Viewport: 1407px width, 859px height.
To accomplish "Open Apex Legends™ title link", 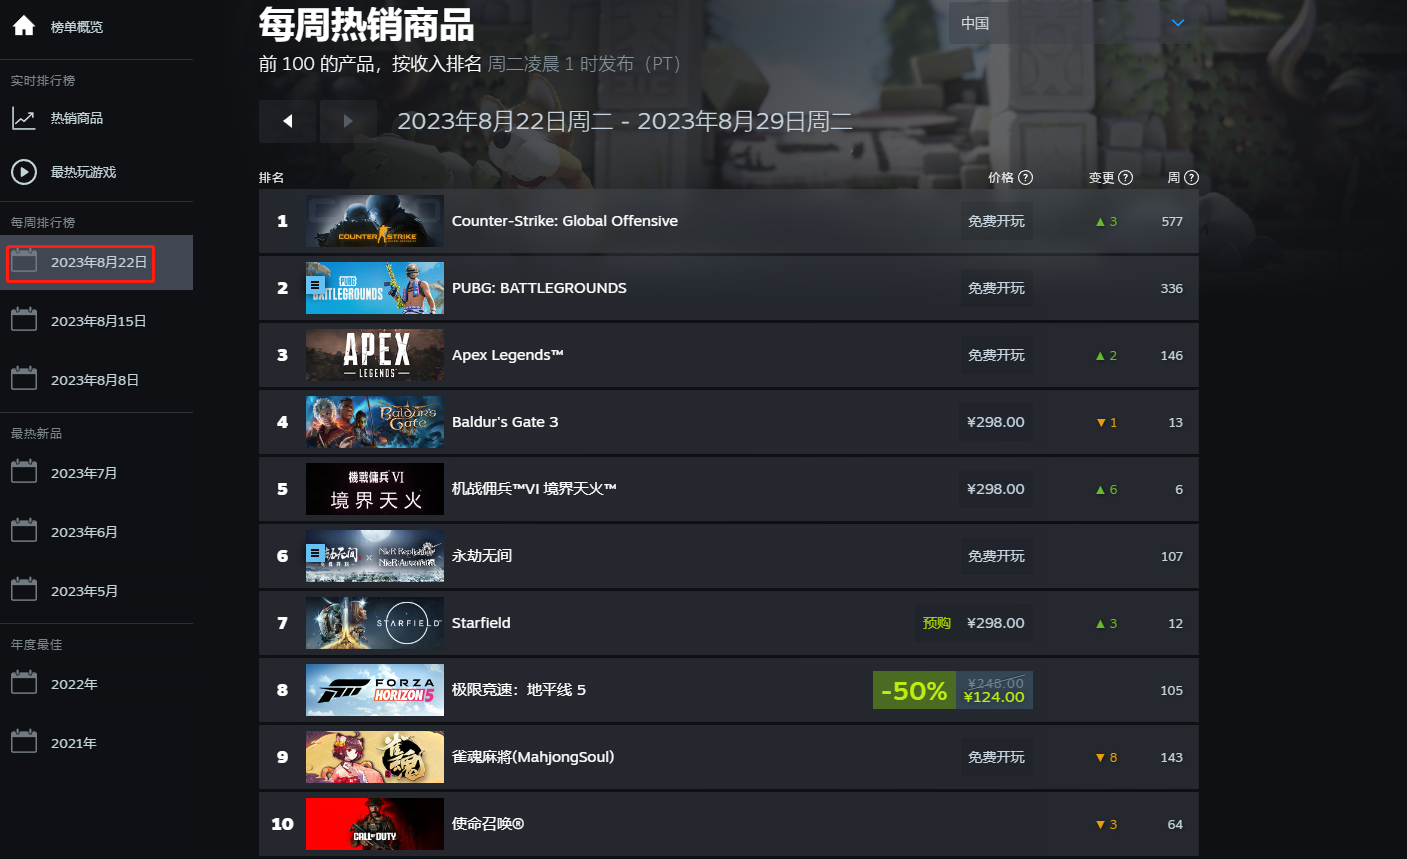I will point(508,355).
